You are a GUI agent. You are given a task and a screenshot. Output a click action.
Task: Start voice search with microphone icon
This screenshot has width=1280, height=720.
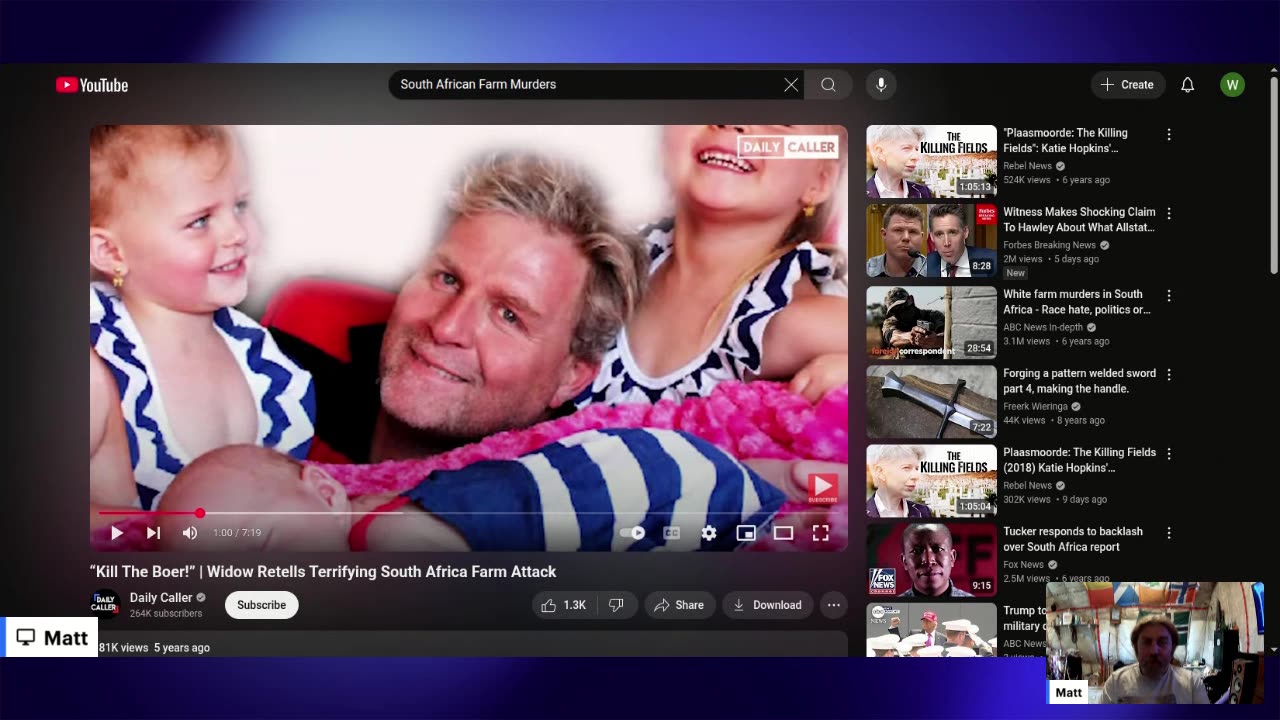click(881, 85)
